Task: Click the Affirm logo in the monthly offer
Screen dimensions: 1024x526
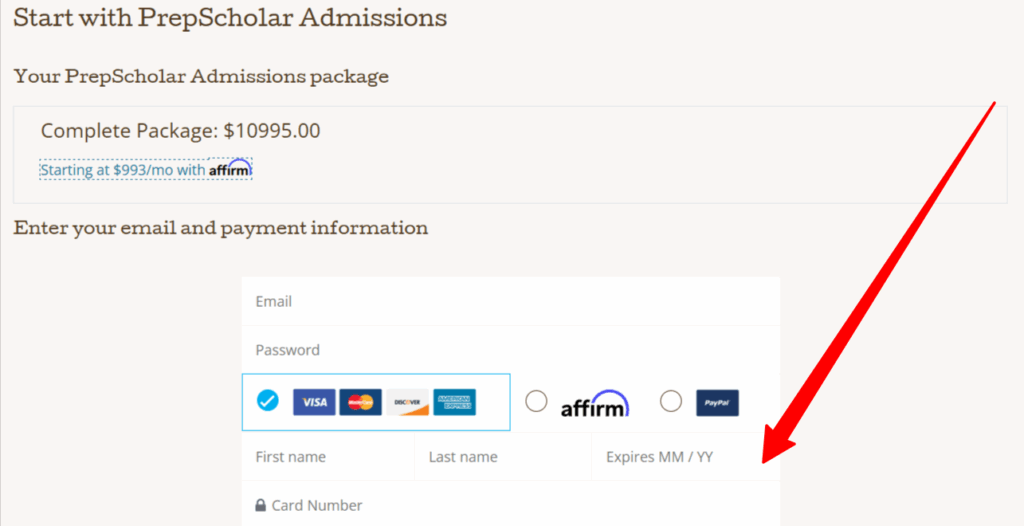Action: pyautogui.click(x=230, y=169)
